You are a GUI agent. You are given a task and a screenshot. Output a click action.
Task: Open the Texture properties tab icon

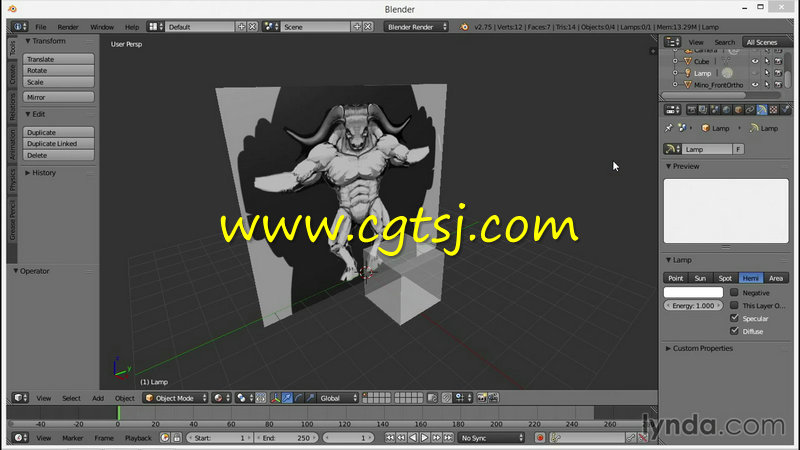click(x=773, y=110)
